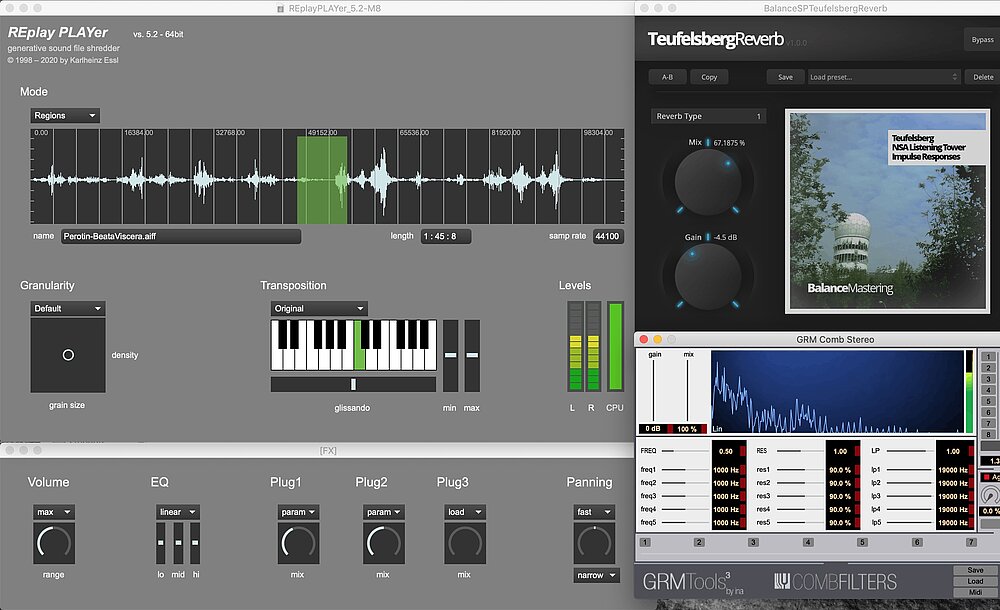Open the Transposition Original dropdown

click(x=318, y=309)
